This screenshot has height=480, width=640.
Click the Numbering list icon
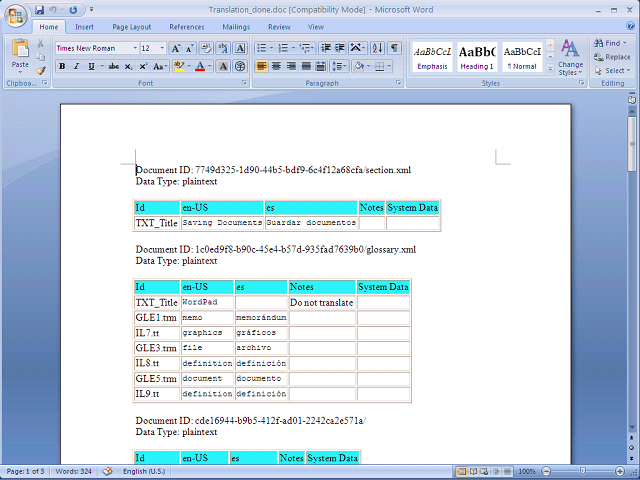click(283, 49)
